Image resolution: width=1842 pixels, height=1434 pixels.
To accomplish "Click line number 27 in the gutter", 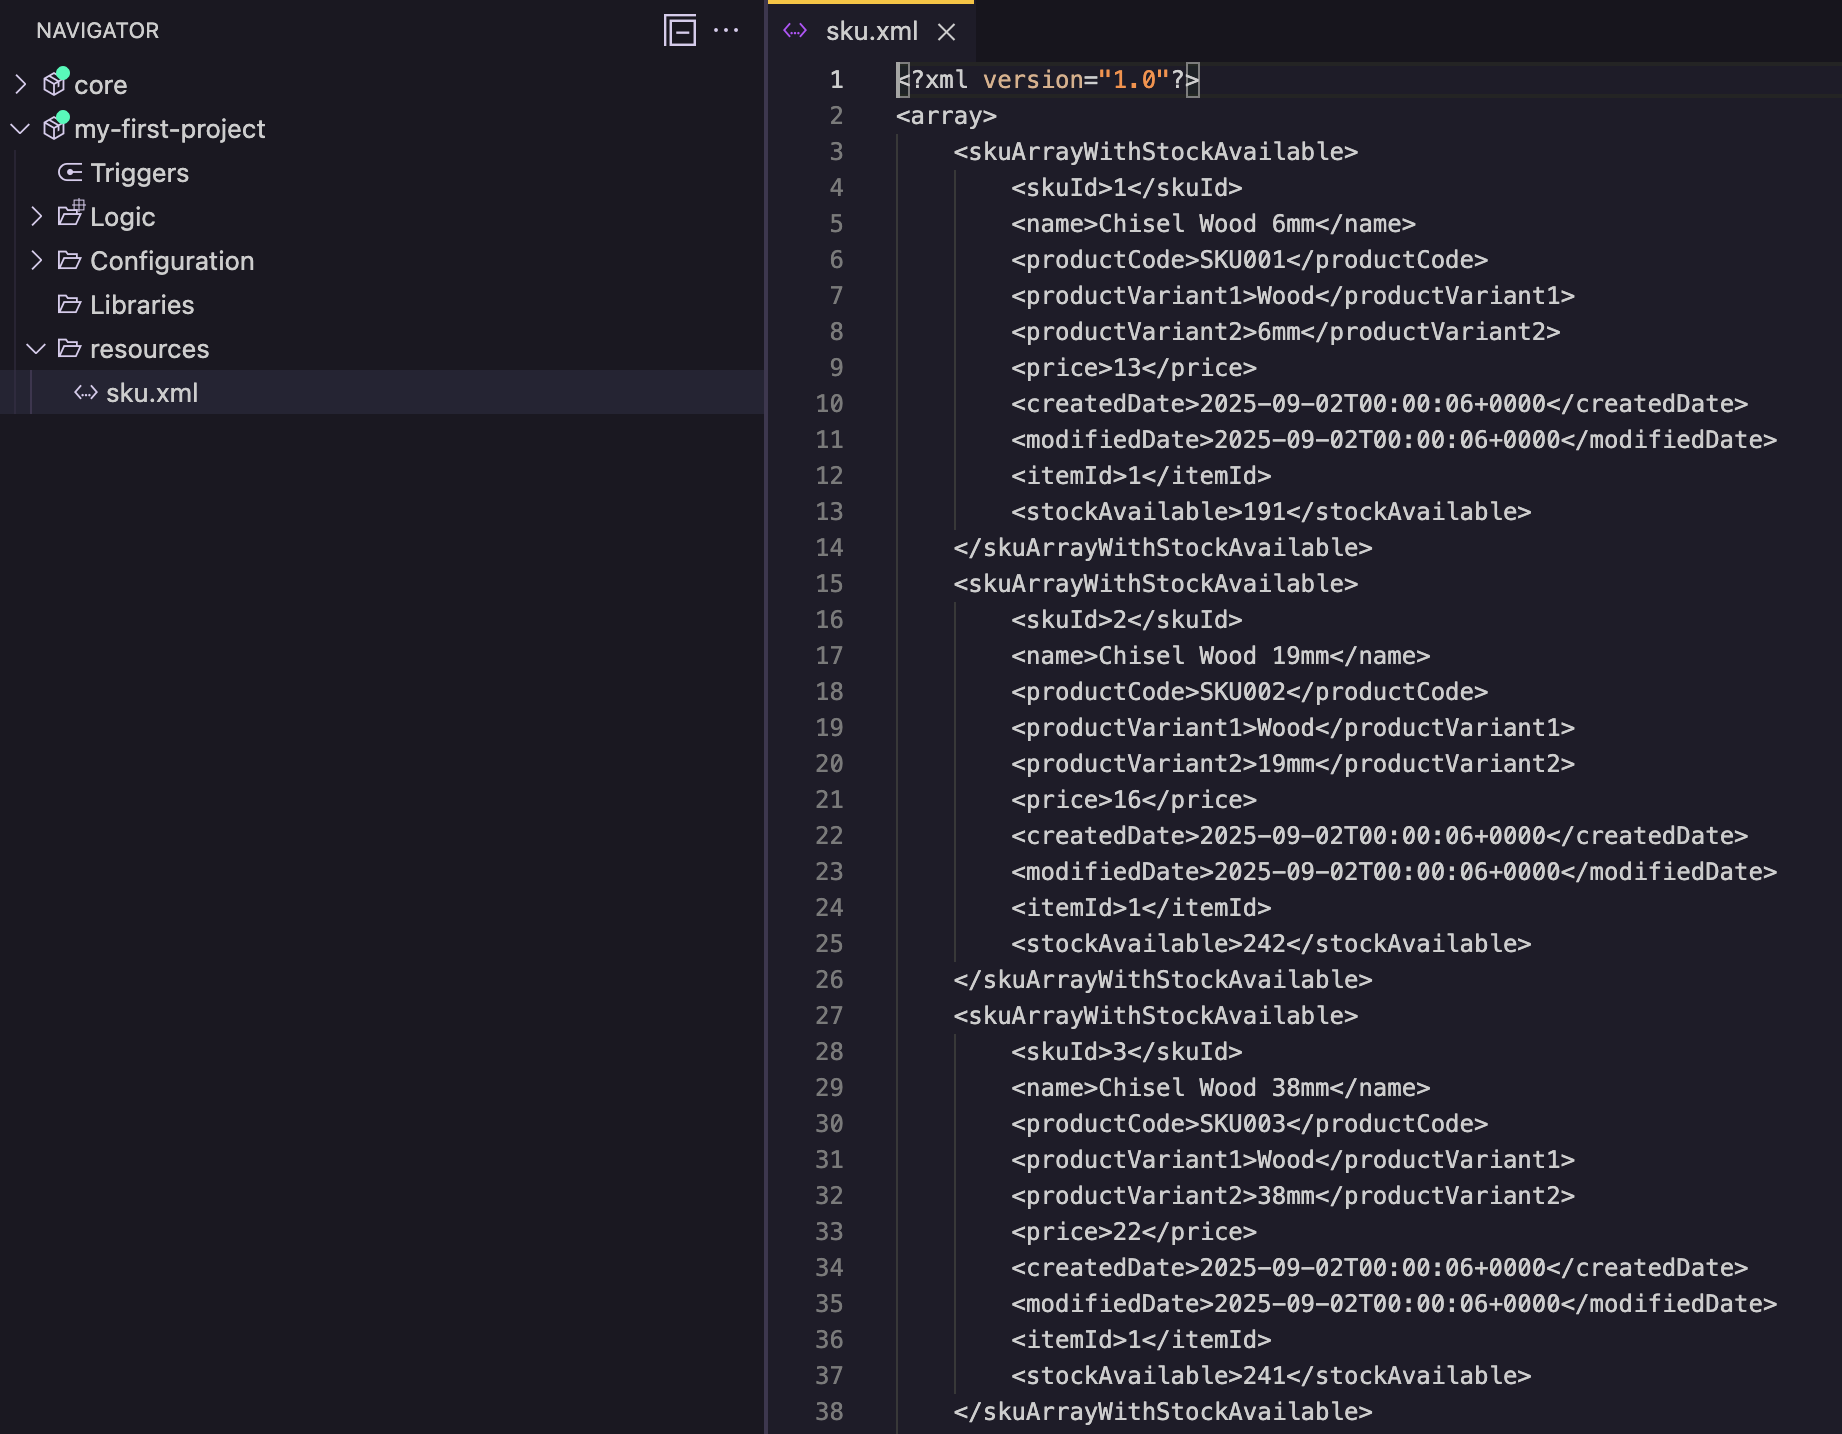I will (829, 1015).
